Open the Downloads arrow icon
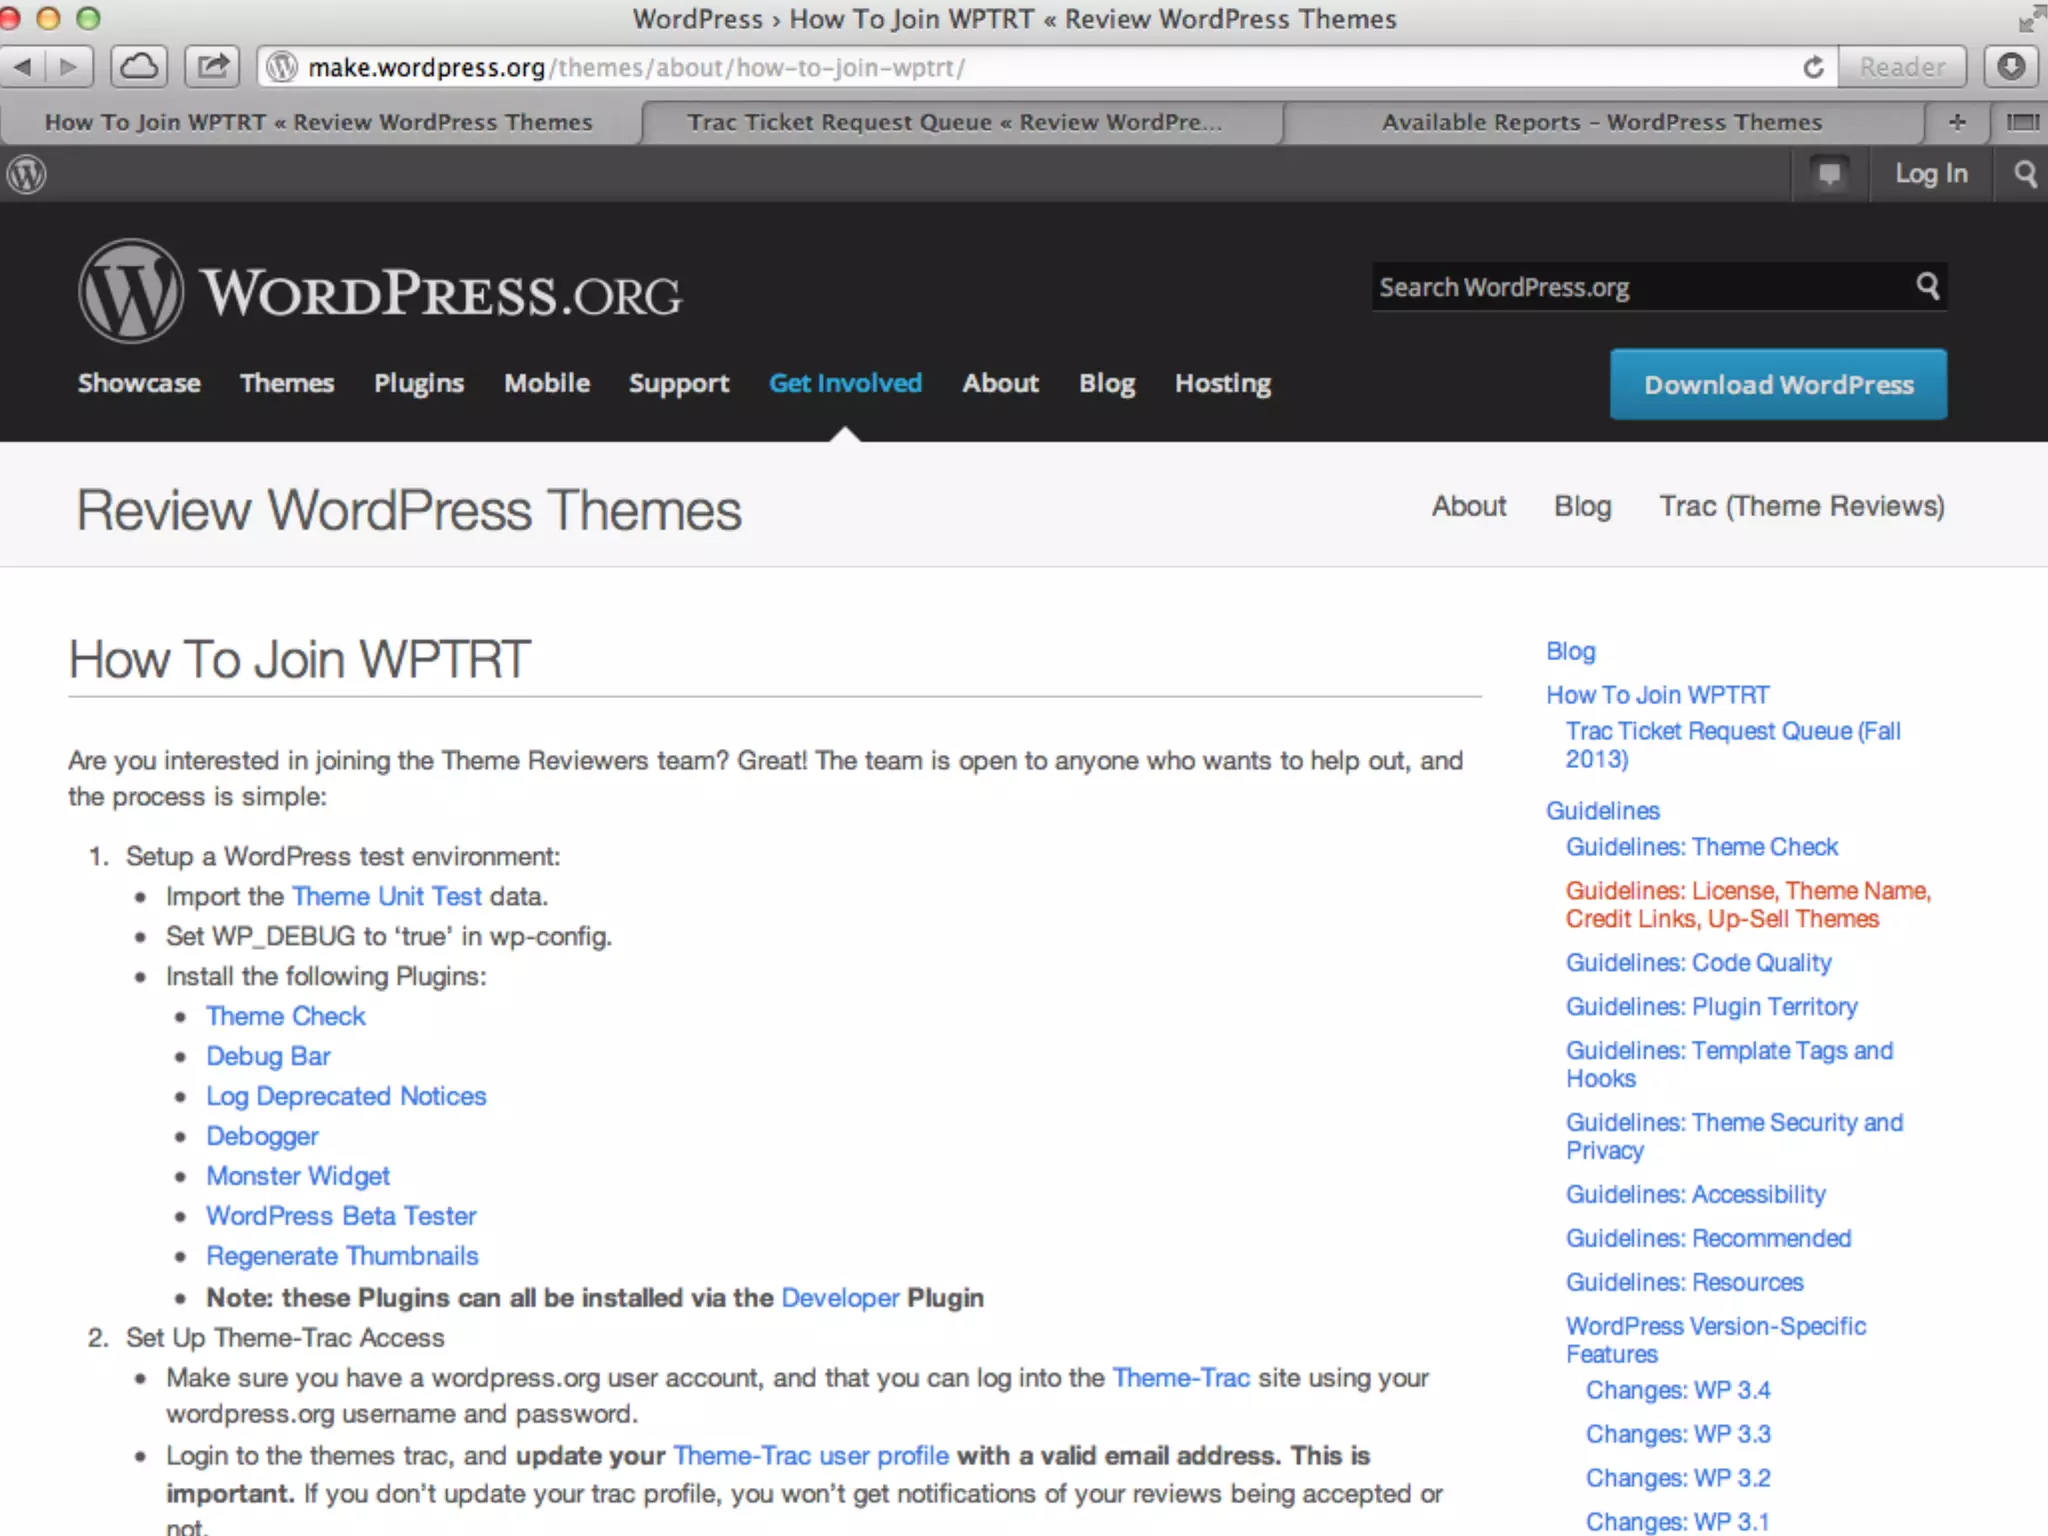The image size is (2048, 1536). tap(2011, 67)
